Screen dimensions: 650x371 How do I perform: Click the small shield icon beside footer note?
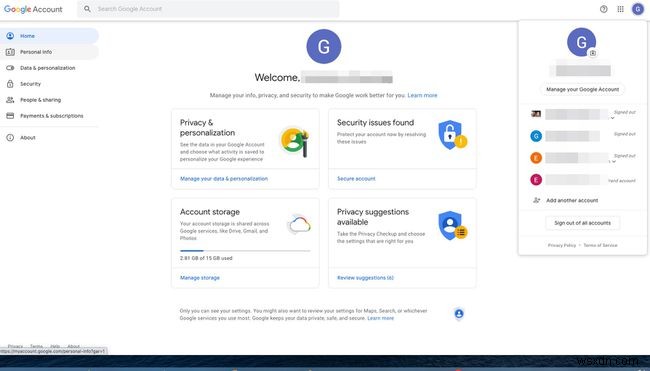[x=459, y=314]
